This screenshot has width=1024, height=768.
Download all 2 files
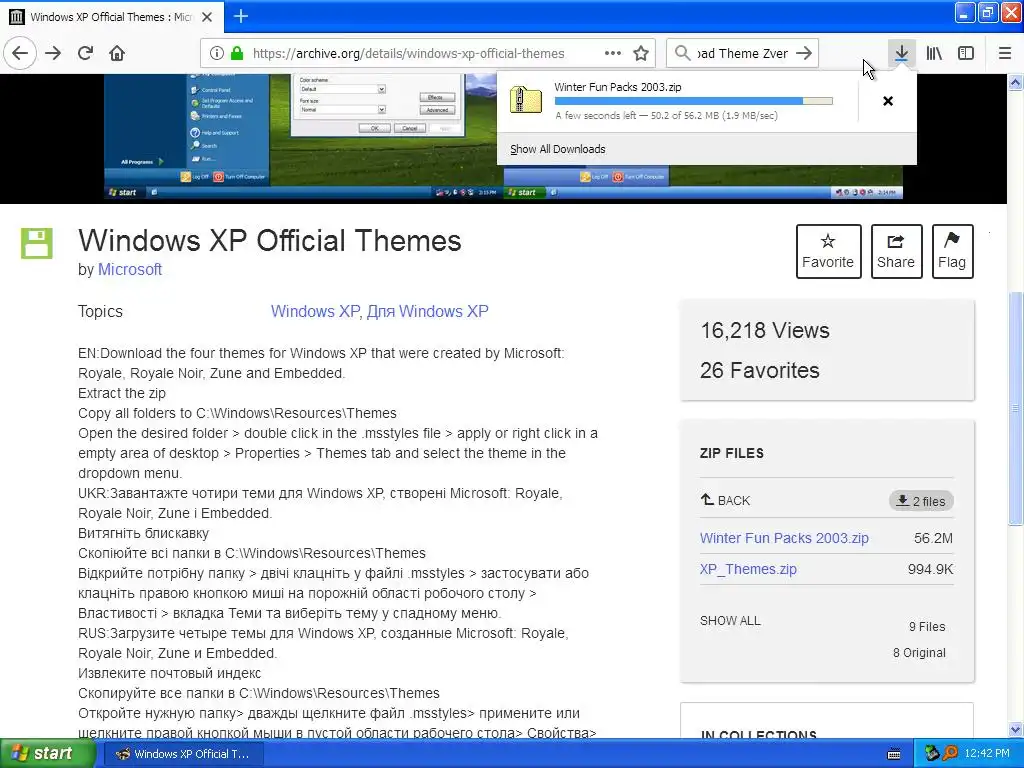coord(921,501)
